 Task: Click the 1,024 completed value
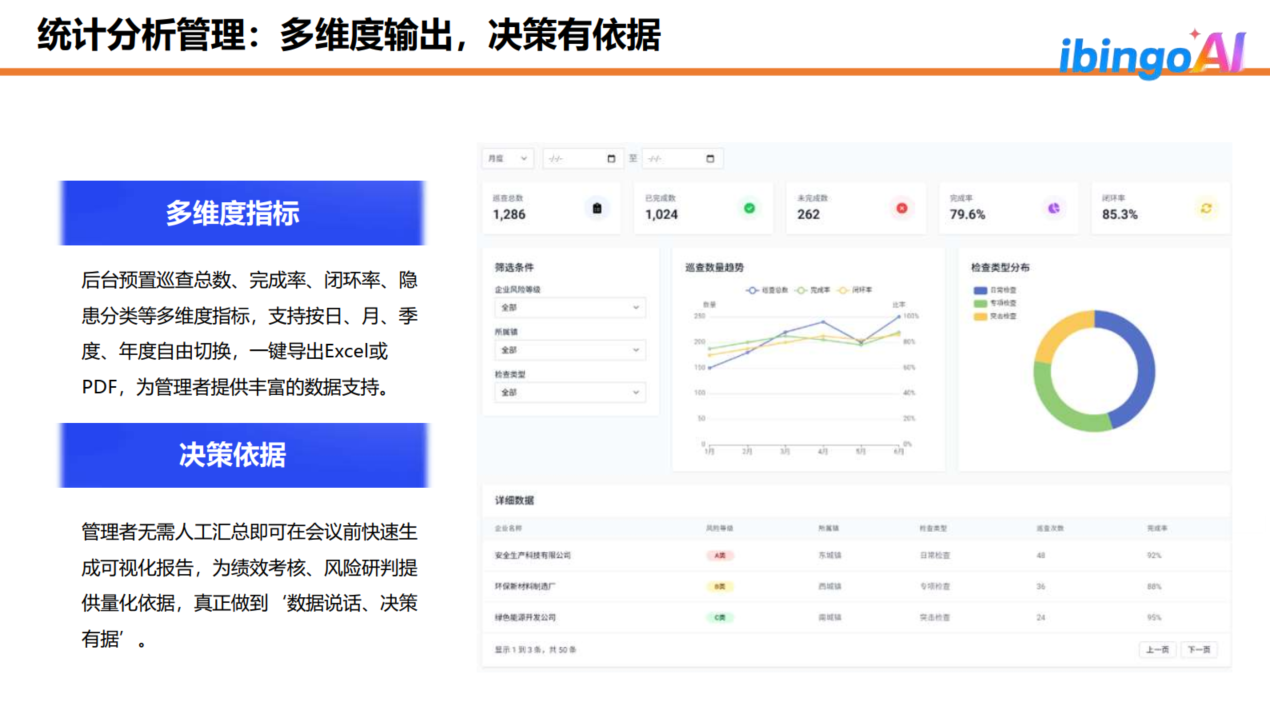click(x=661, y=214)
